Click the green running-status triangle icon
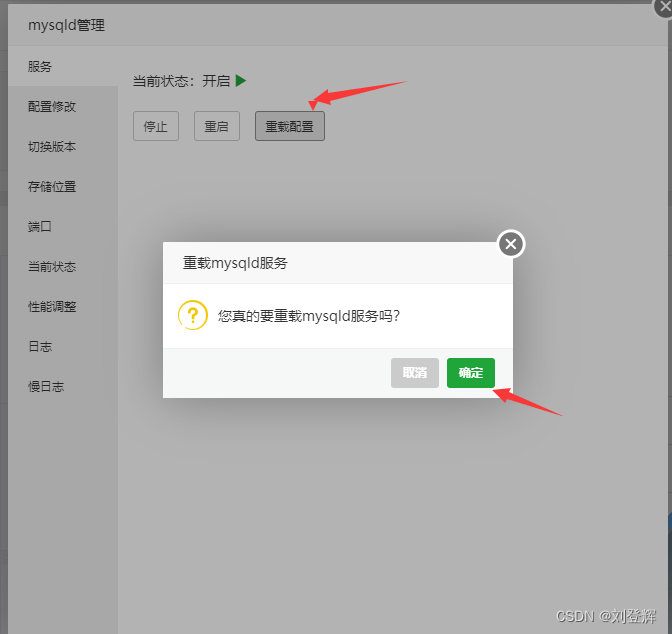This screenshot has height=634, width=672. click(241, 81)
